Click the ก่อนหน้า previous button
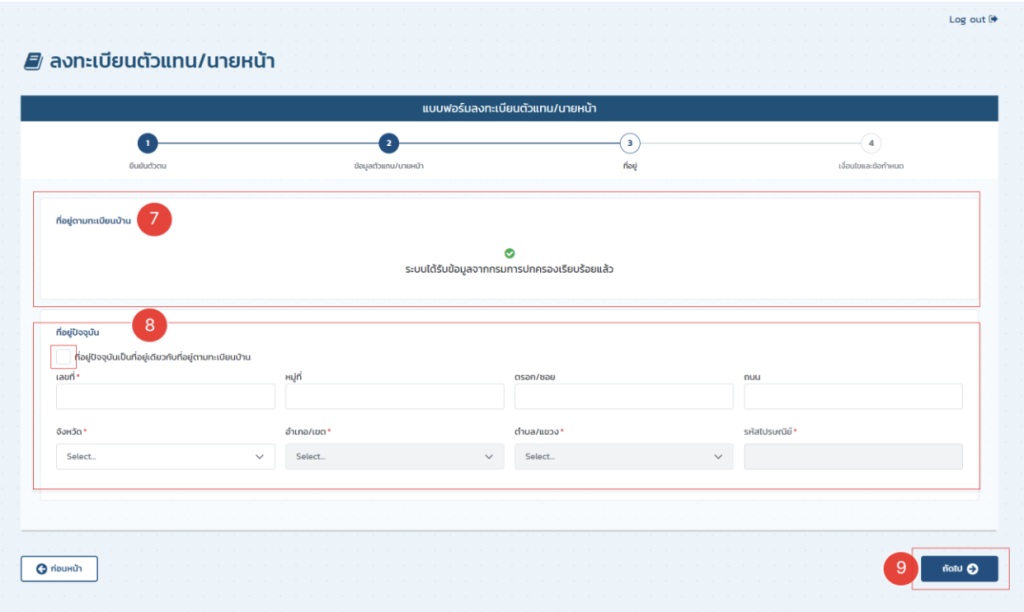The image size is (1024, 612). coord(58,568)
